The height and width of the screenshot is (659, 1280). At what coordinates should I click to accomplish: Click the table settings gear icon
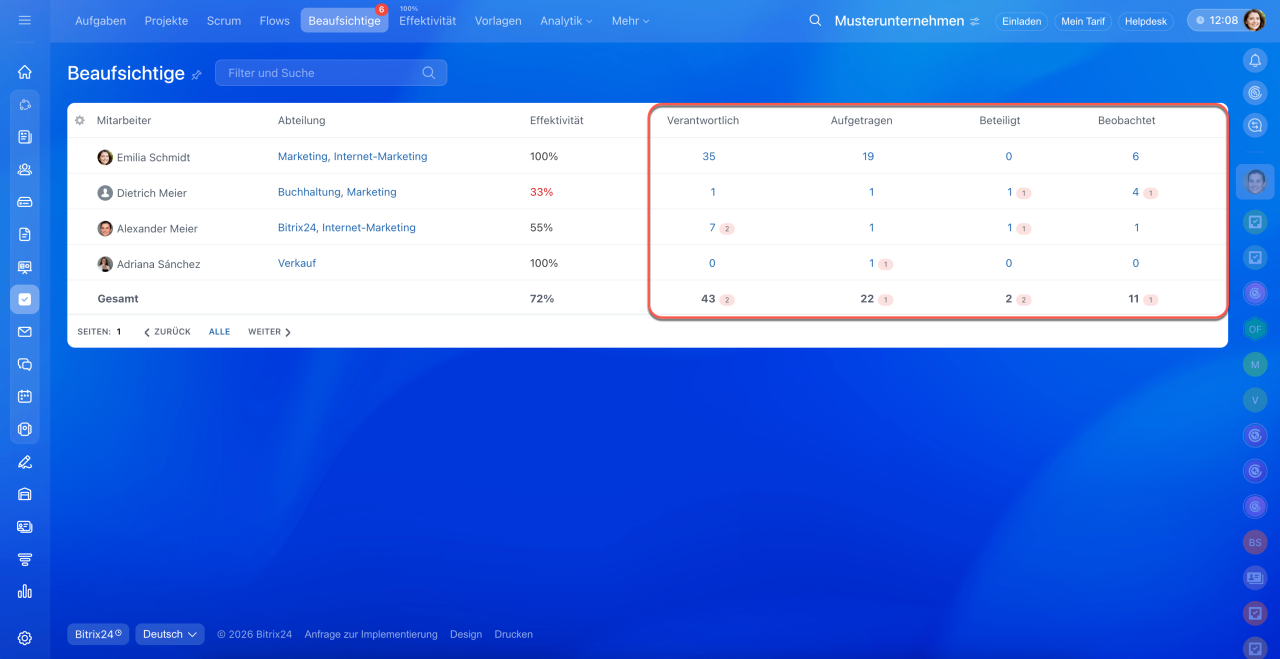(80, 120)
